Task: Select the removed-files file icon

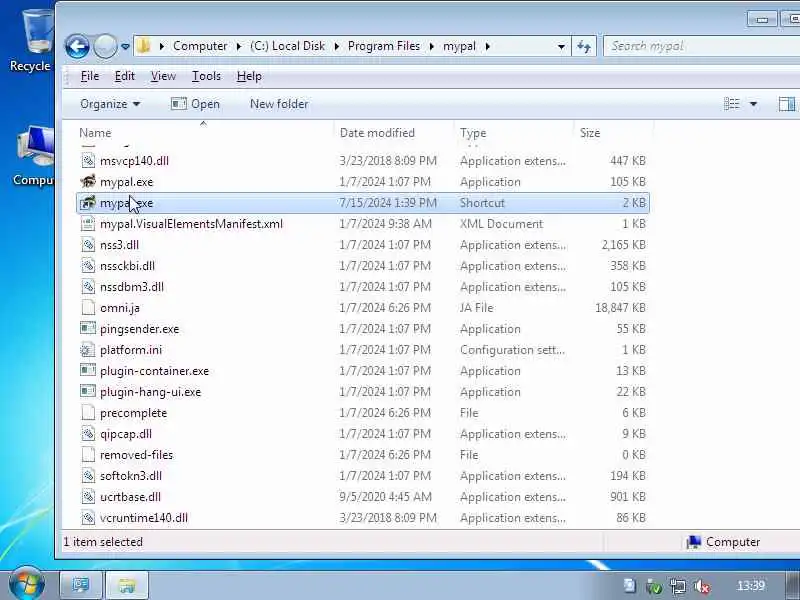Action: pyautogui.click(x=88, y=455)
